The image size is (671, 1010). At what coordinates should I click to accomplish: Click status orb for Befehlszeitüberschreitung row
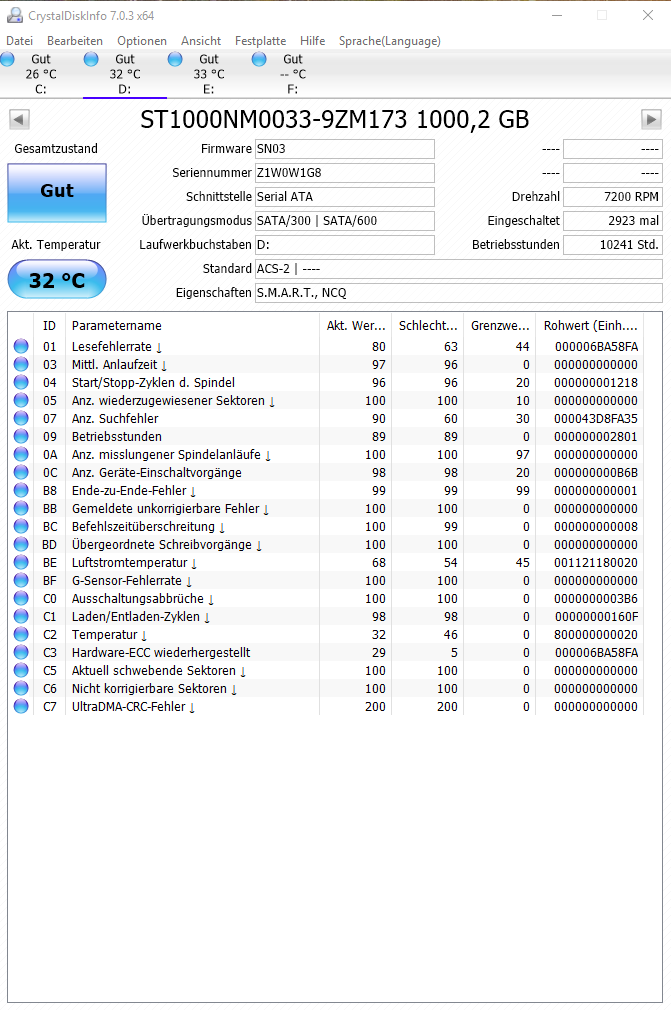(x=21, y=526)
